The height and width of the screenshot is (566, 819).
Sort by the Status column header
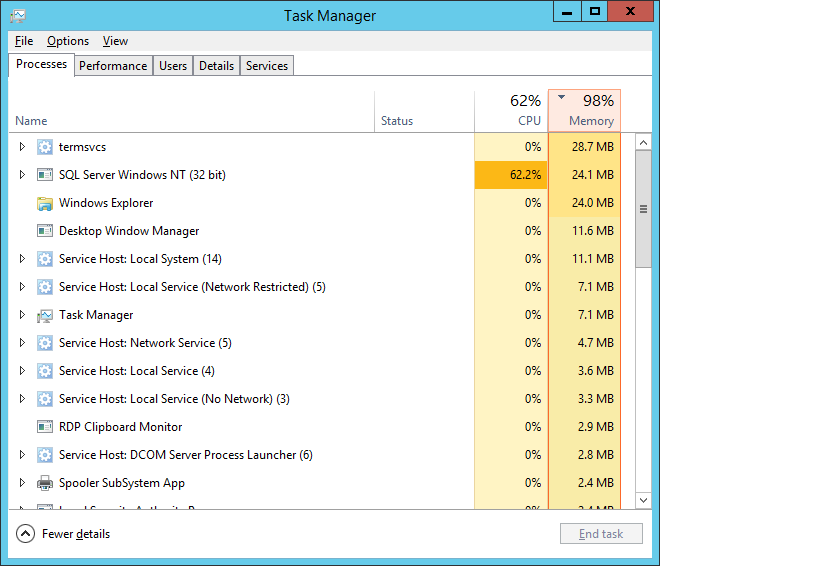point(424,111)
